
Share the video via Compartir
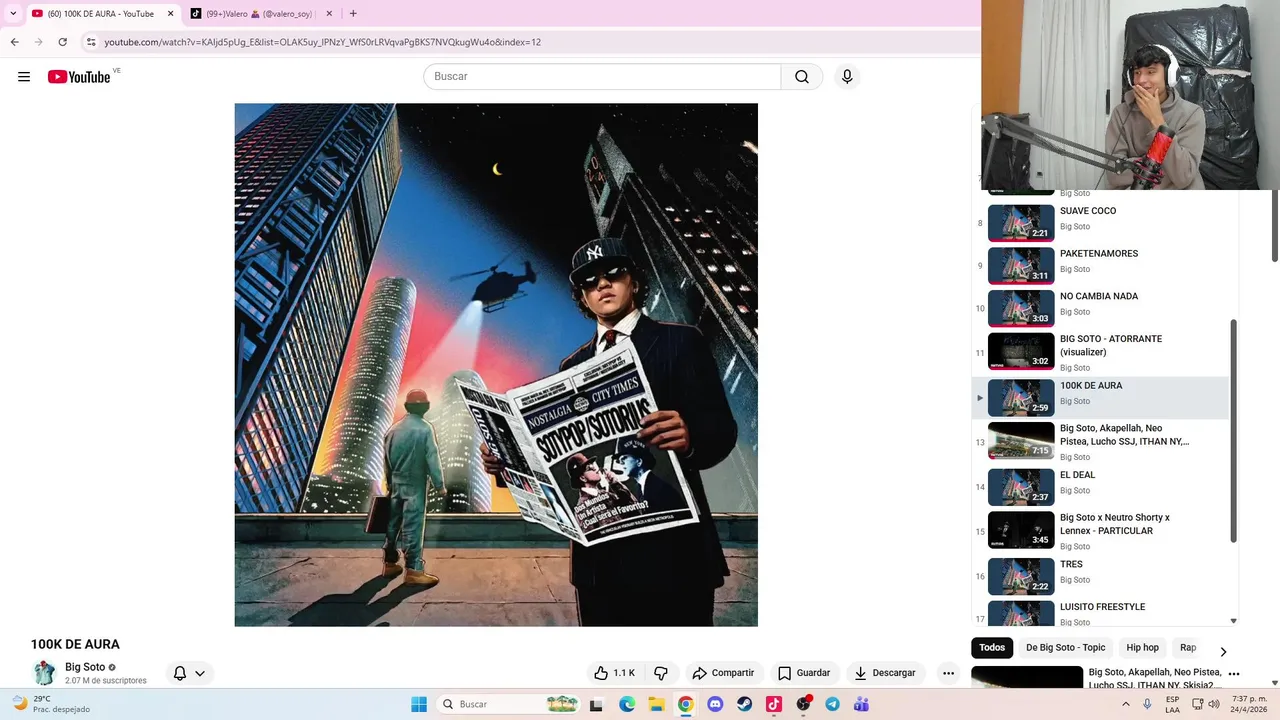tap(723, 673)
